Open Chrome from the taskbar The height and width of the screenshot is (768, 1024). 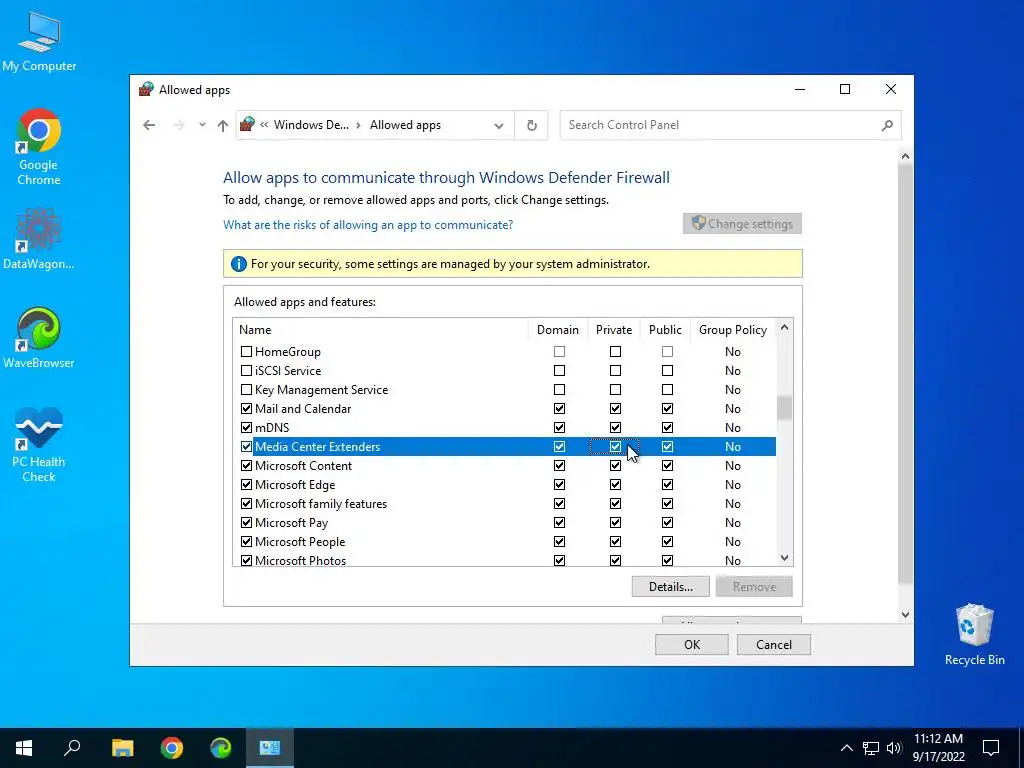pyautogui.click(x=172, y=748)
